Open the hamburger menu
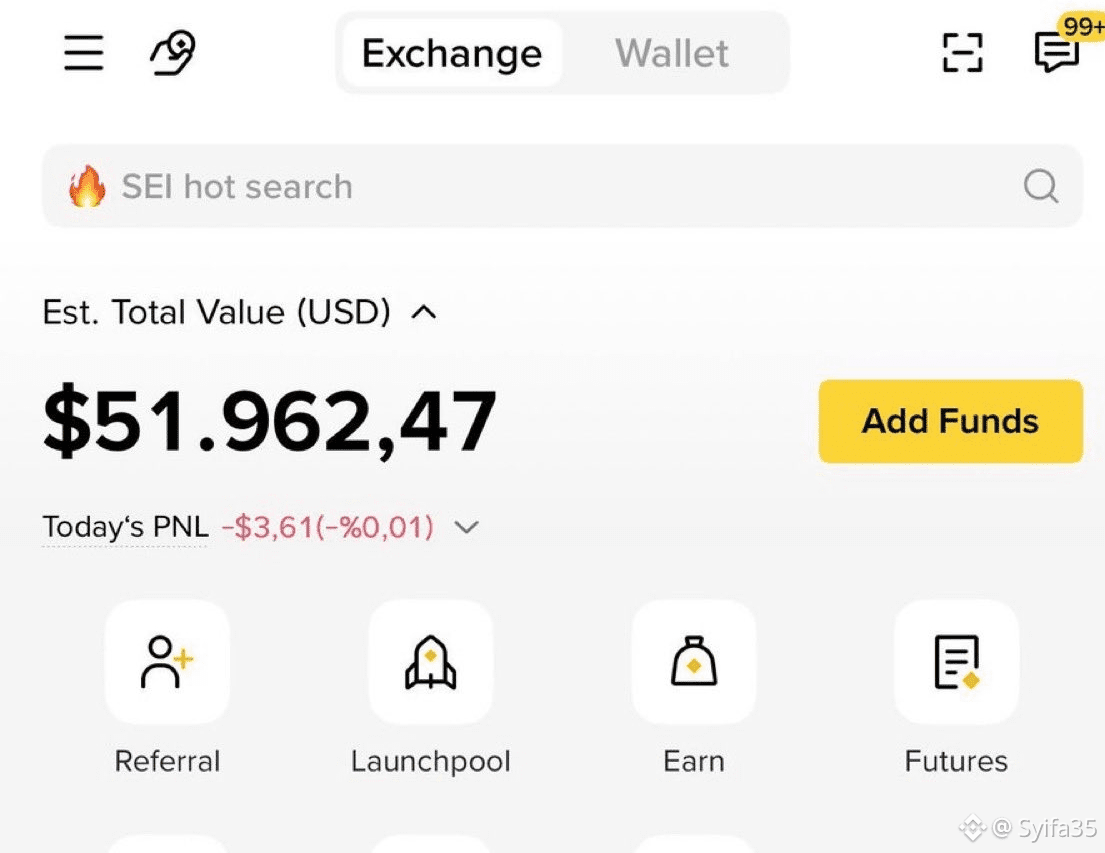The image size is (1105, 853). click(84, 53)
